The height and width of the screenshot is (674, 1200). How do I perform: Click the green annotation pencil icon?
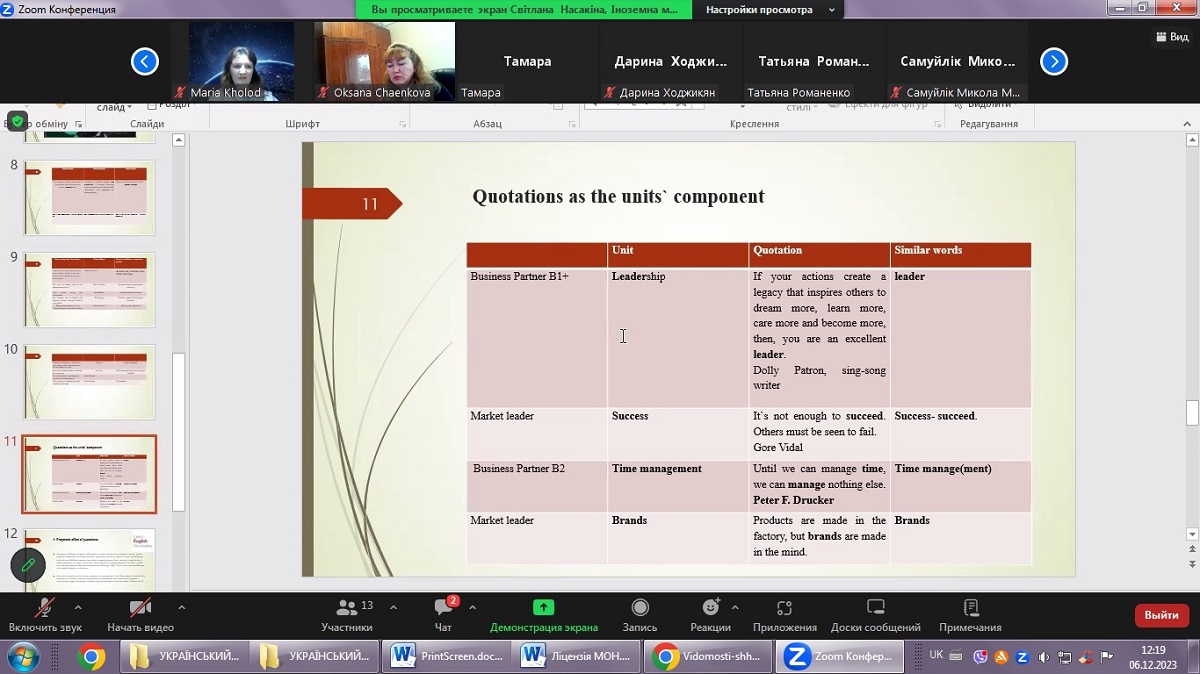coord(28,566)
